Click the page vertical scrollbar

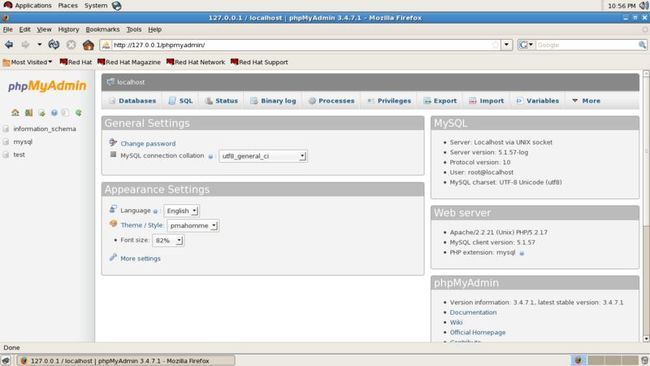646,206
